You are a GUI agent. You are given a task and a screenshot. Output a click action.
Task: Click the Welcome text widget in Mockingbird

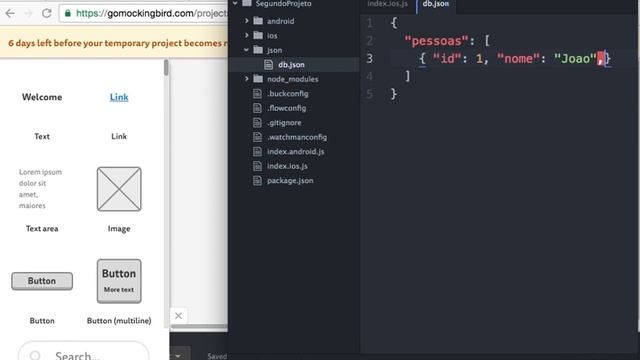42,97
